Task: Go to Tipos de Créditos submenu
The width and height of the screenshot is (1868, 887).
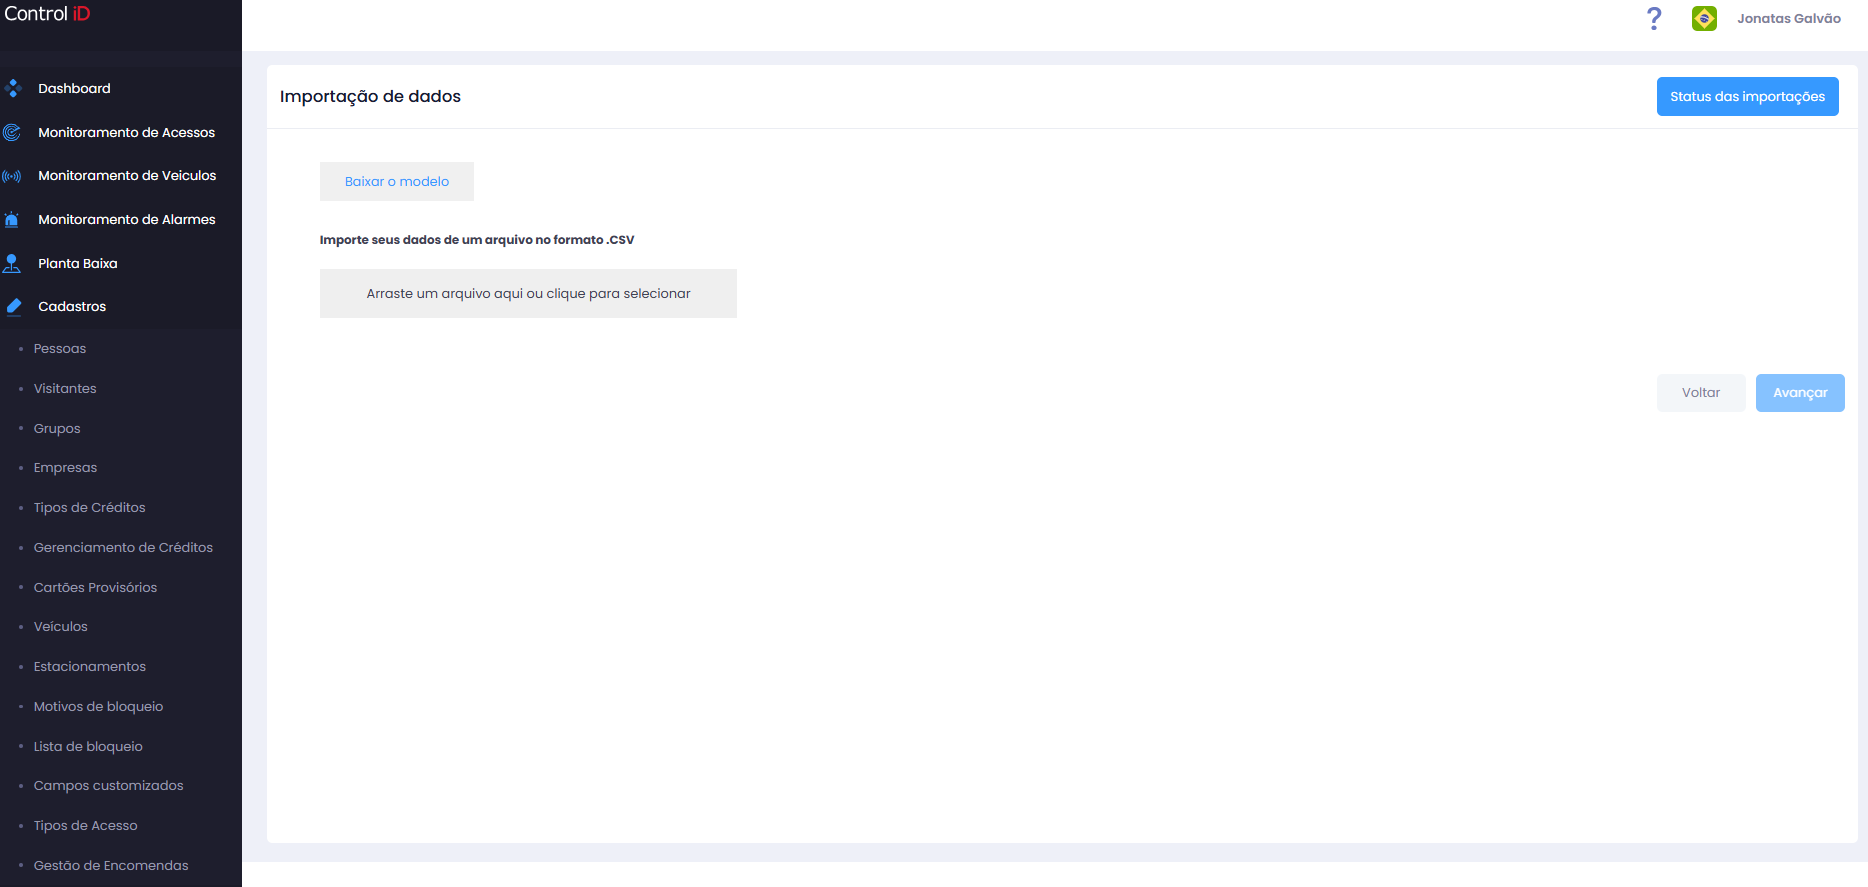Action: pos(89,508)
